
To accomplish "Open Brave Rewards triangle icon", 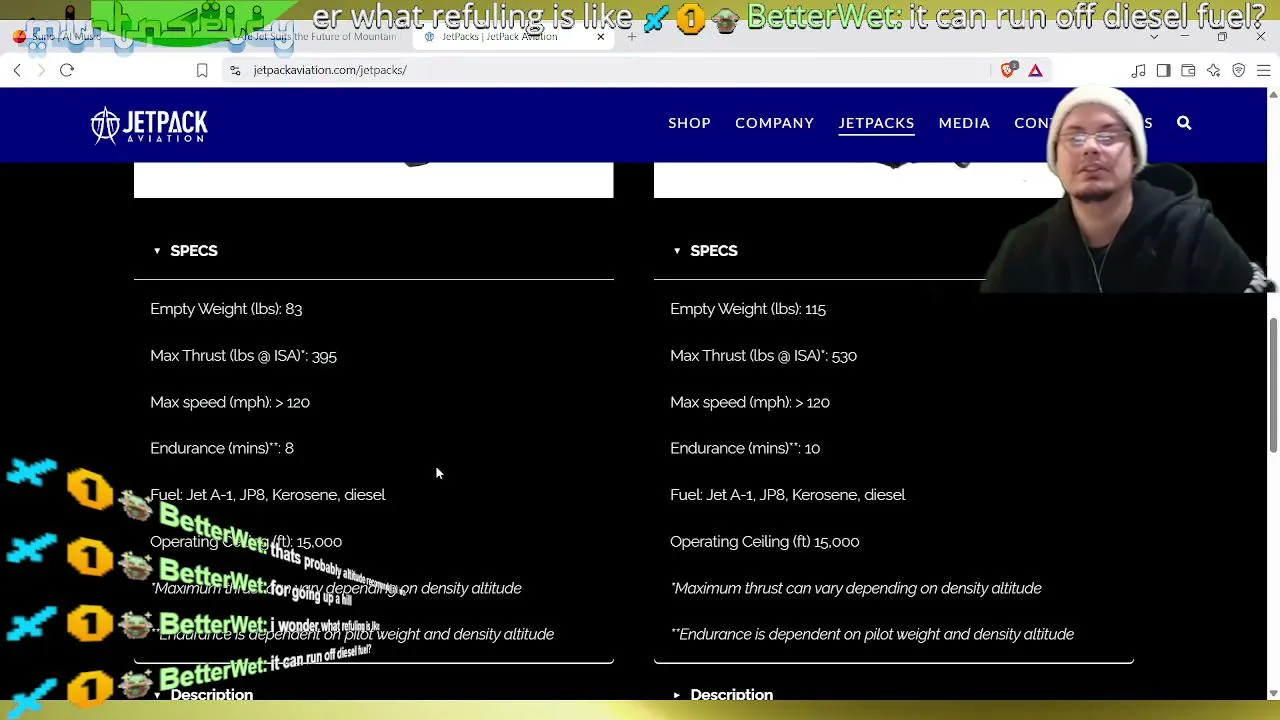I will point(1035,70).
